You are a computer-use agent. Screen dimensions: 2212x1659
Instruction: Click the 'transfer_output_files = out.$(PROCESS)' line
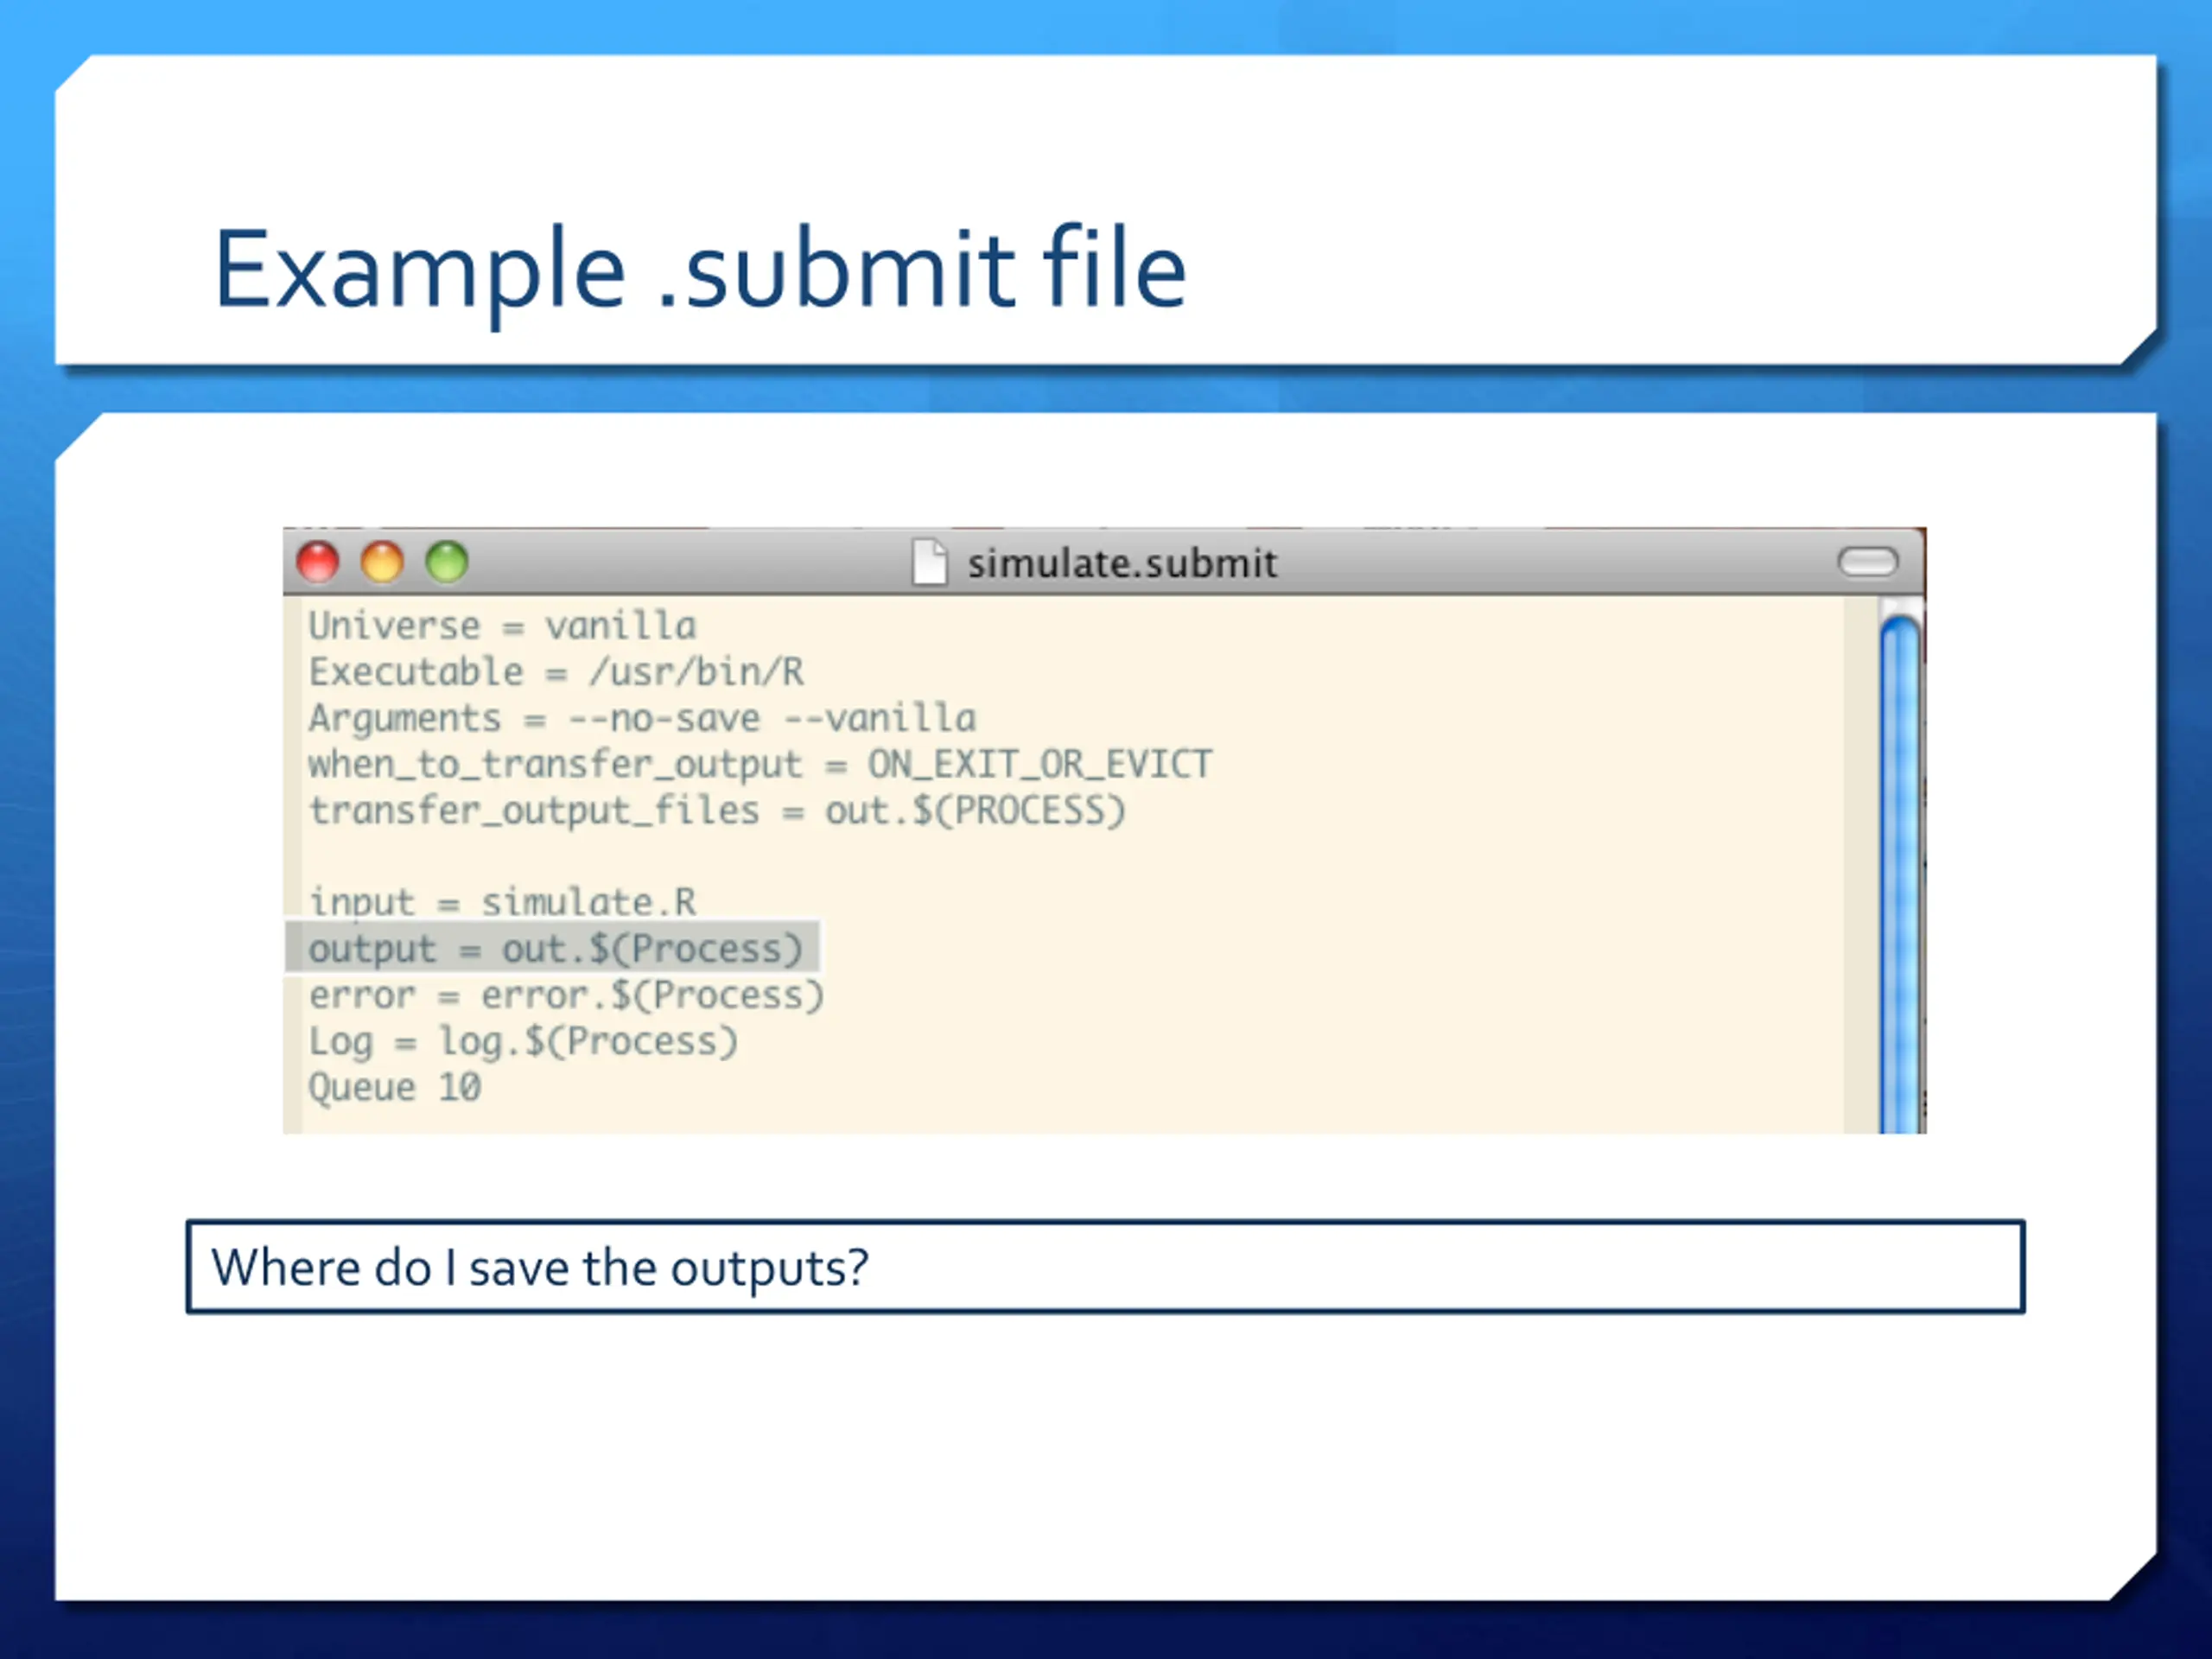point(717,811)
